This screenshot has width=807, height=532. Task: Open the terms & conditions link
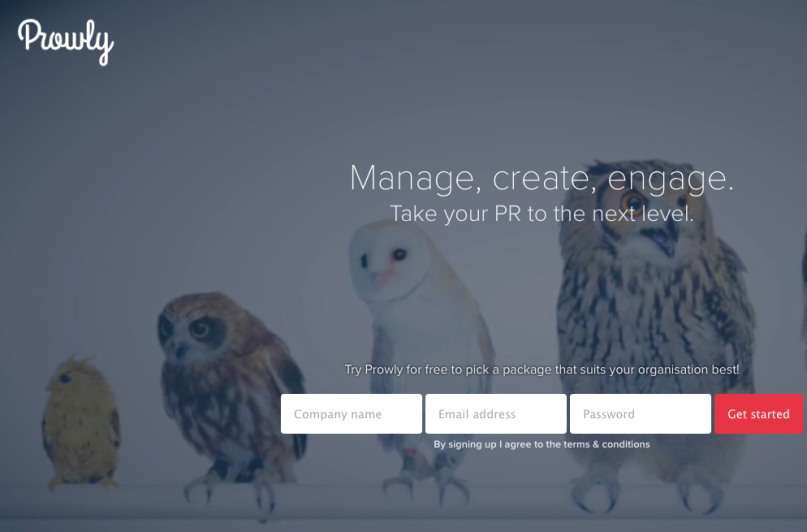tap(607, 444)
